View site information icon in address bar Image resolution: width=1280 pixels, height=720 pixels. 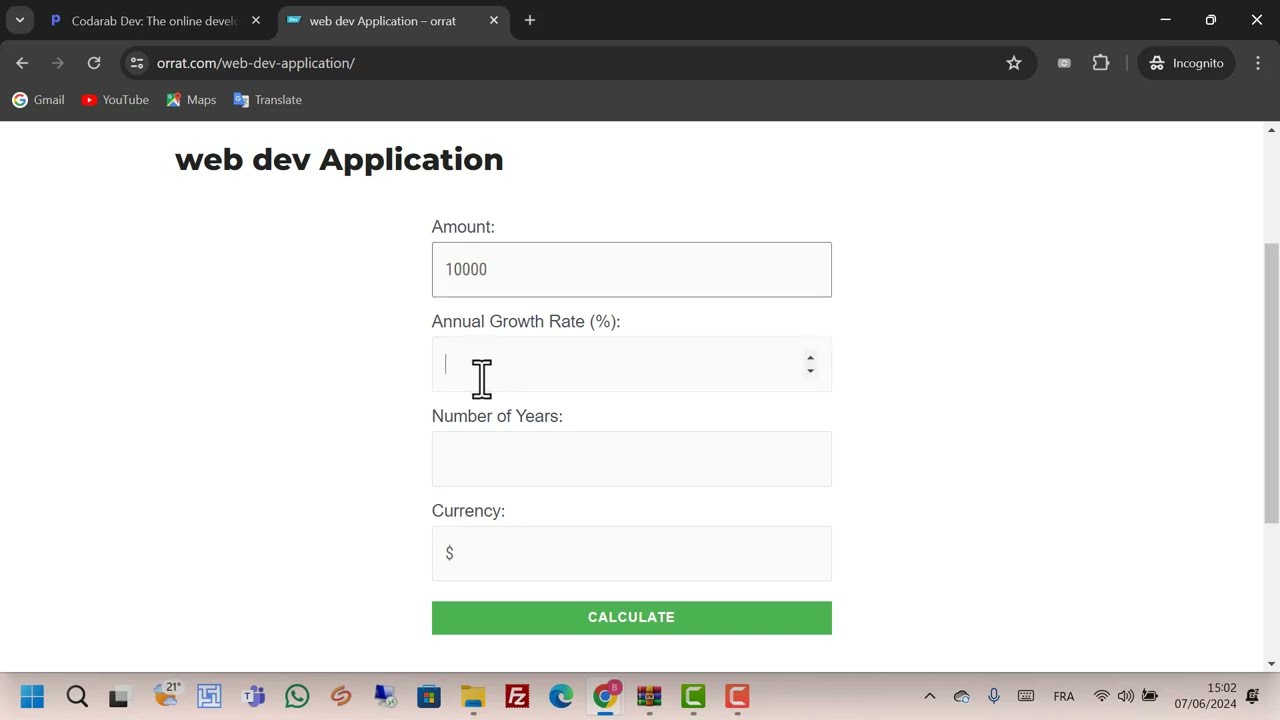tap(138, 63)
